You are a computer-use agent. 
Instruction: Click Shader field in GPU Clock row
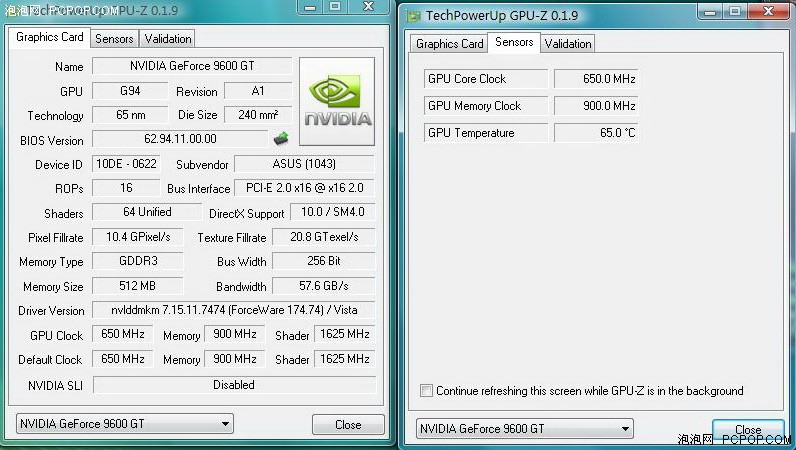[x=345, y=334]
